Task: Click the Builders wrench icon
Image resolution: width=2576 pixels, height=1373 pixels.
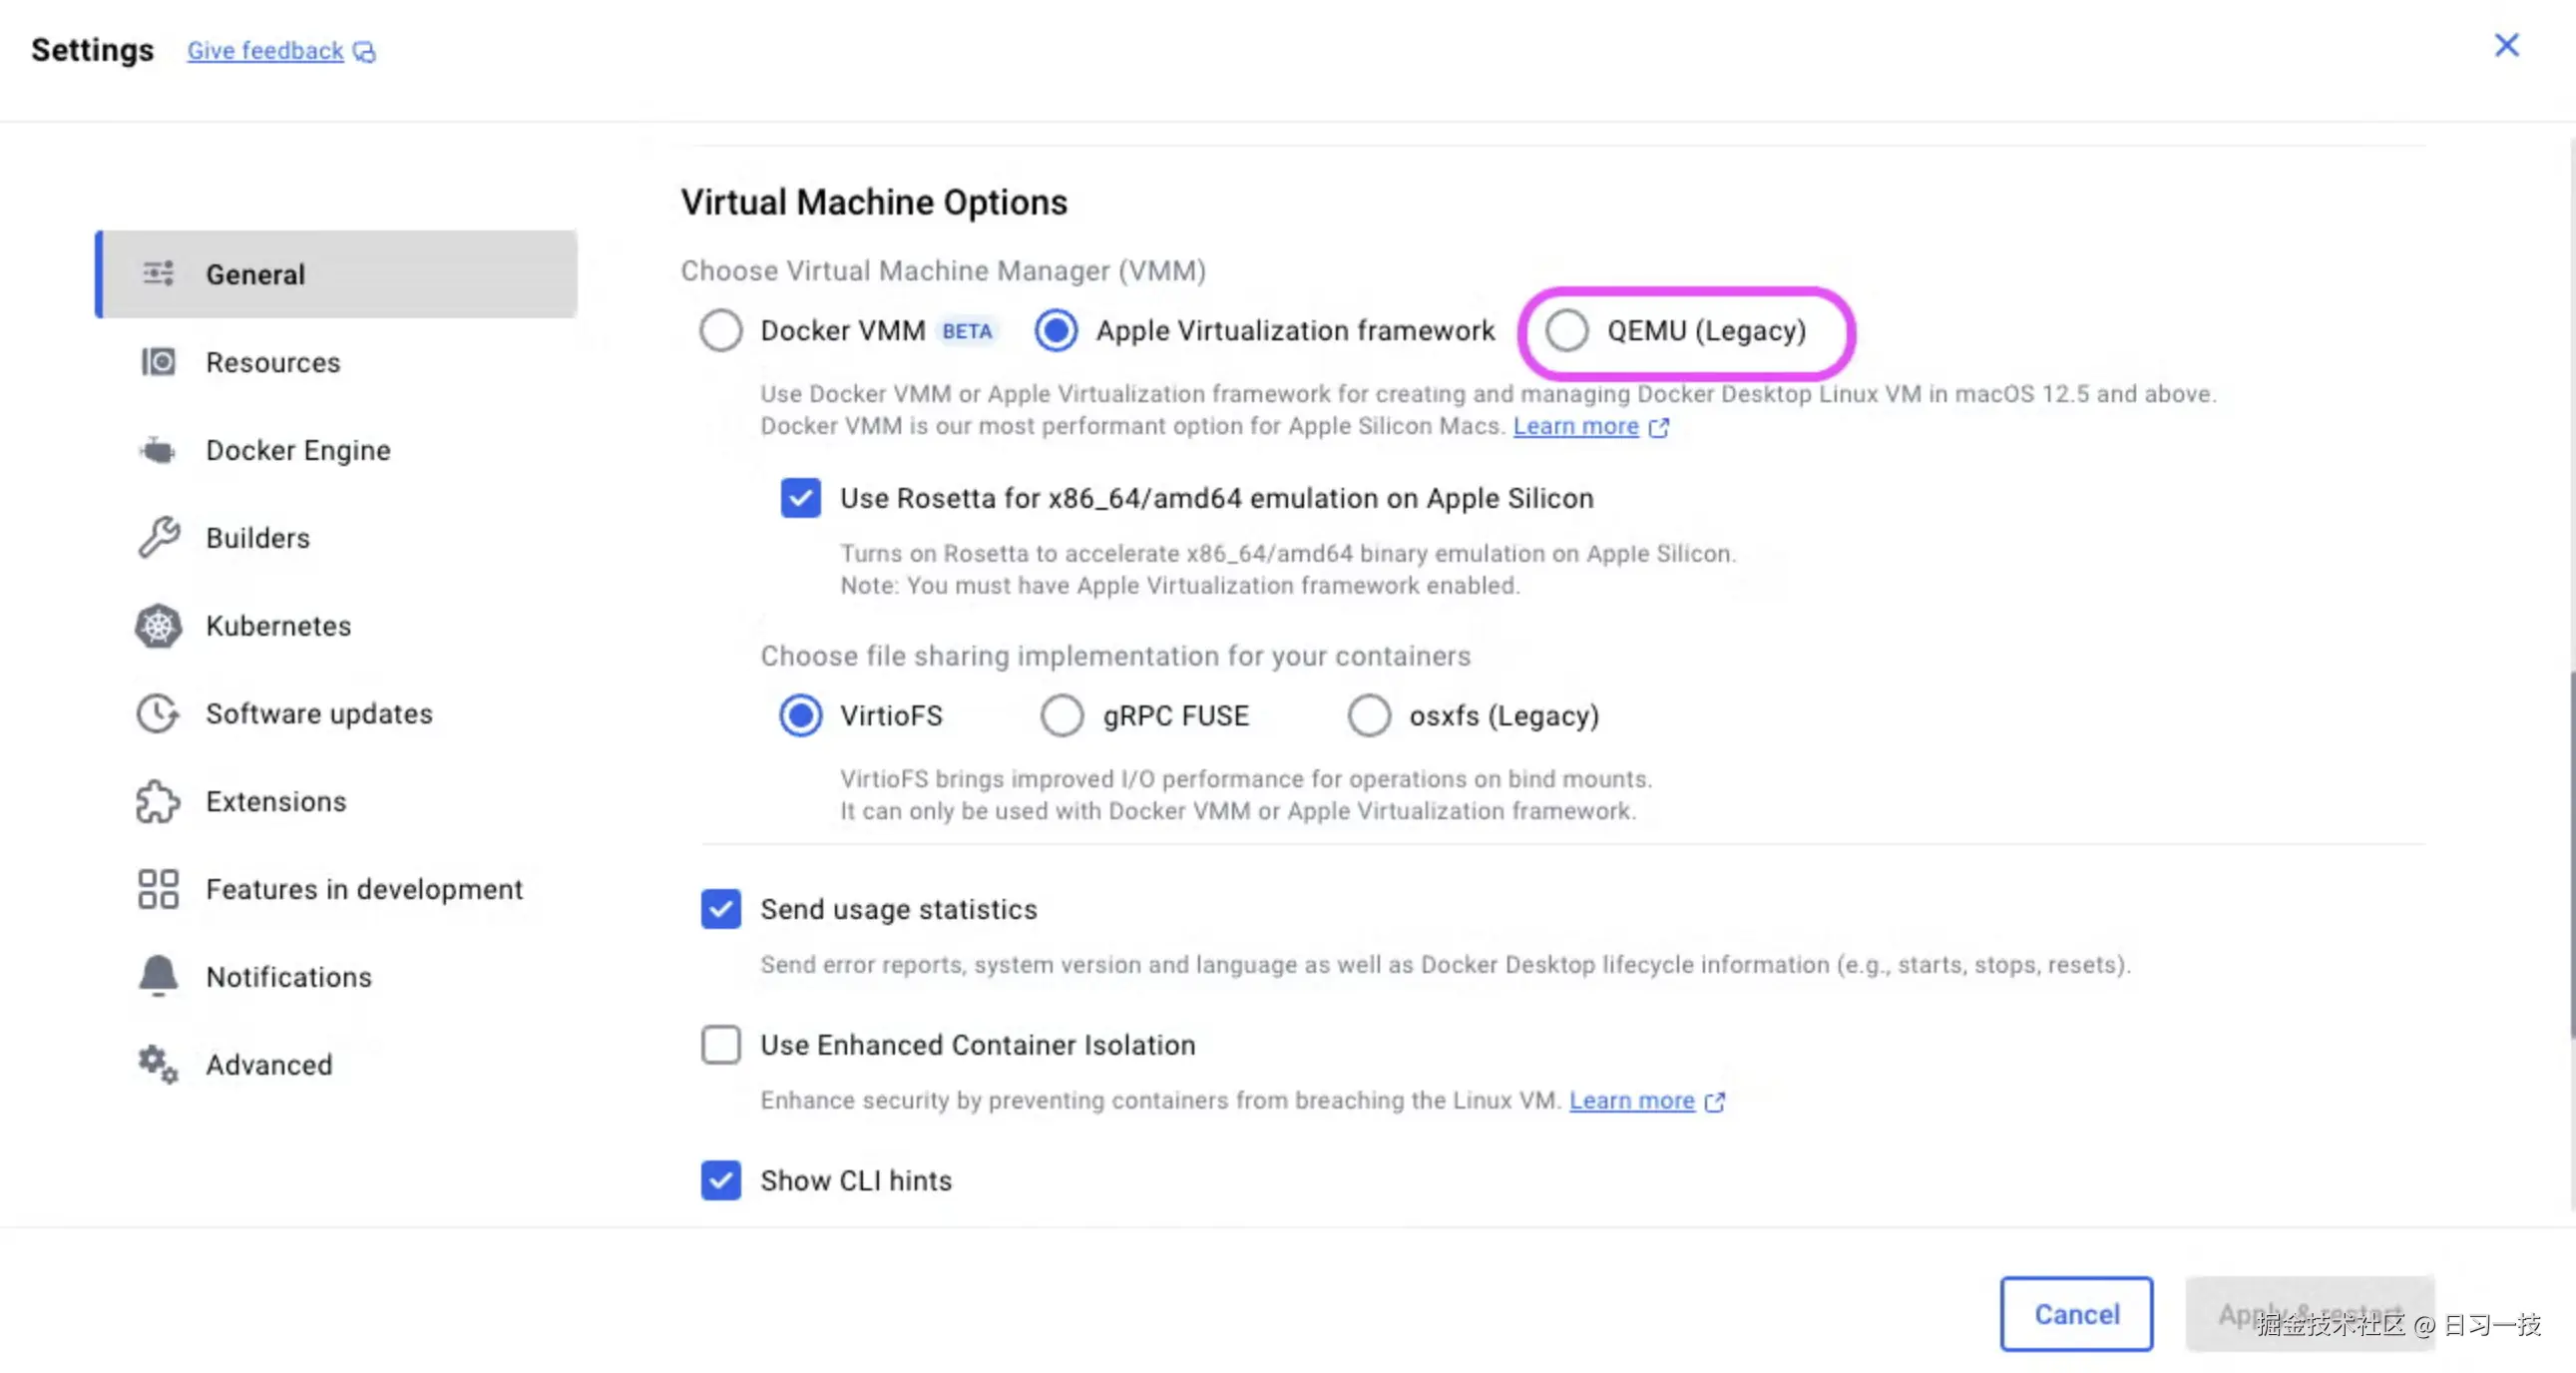Action: click(x=158, y=538)
